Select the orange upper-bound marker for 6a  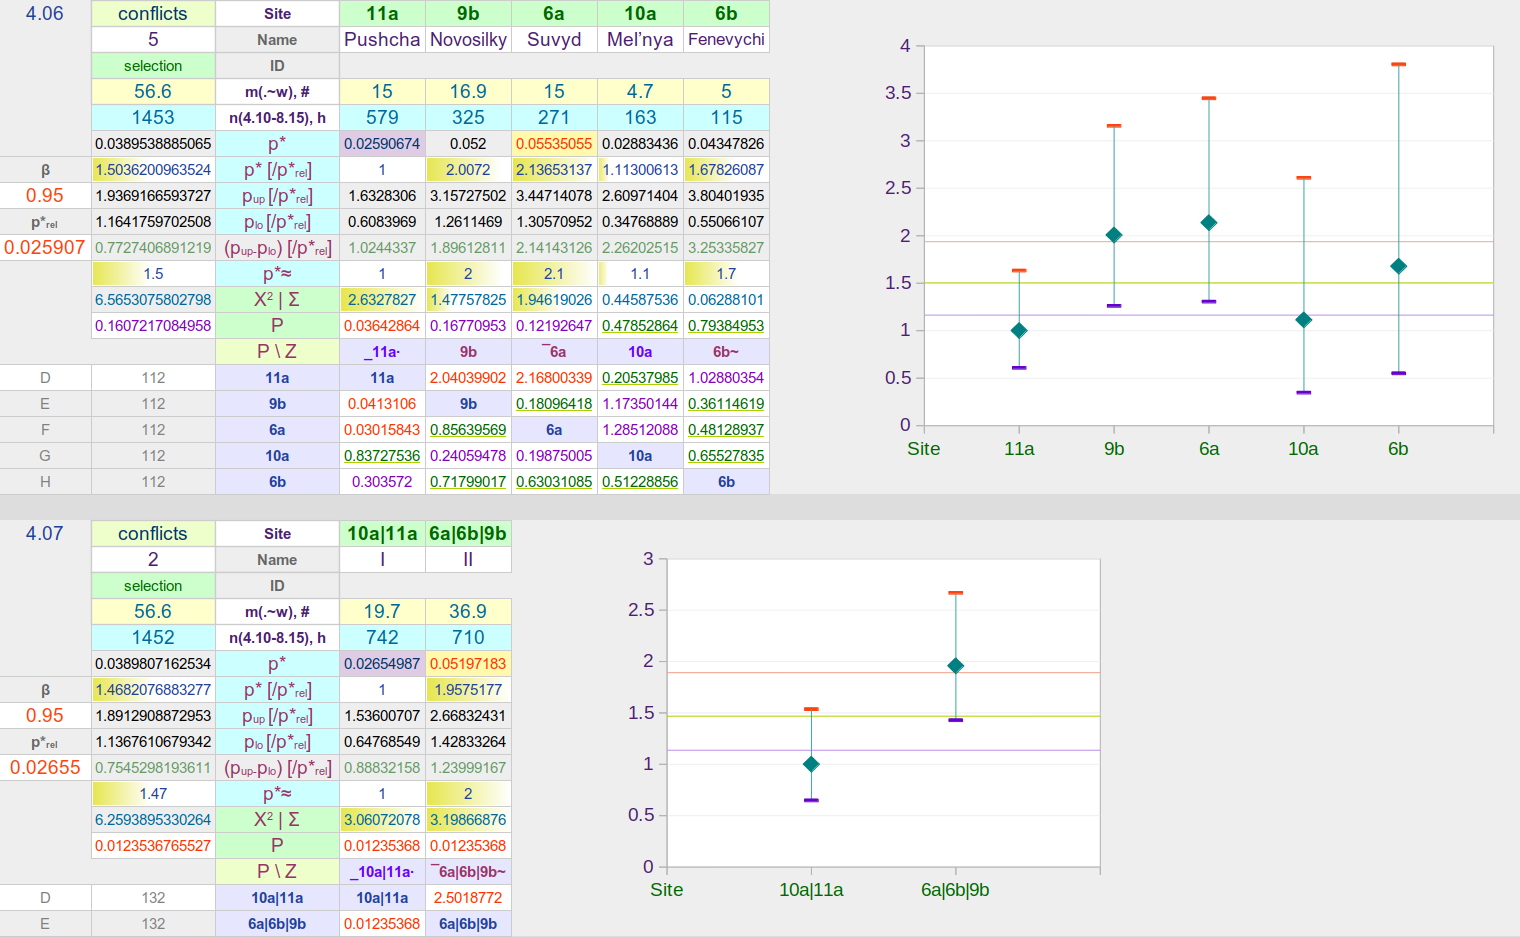click(1209, 98)
